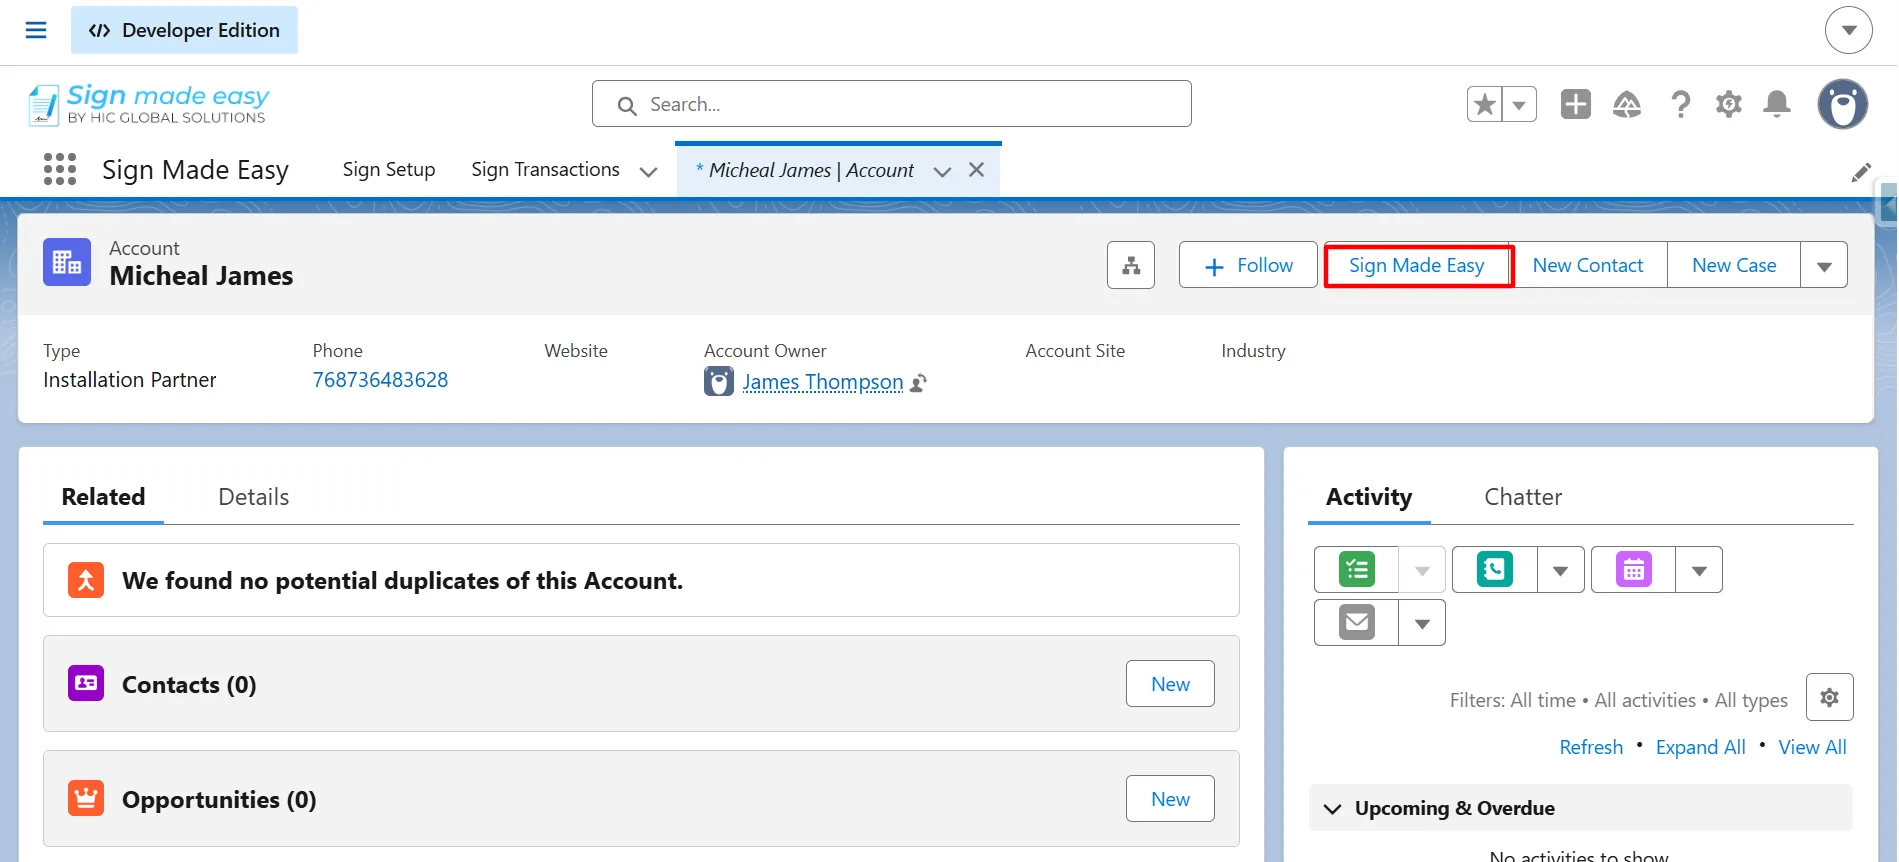The height and width of the screenshot is (862, 1899).
Task: Click New Case button
Action: 1734,265
